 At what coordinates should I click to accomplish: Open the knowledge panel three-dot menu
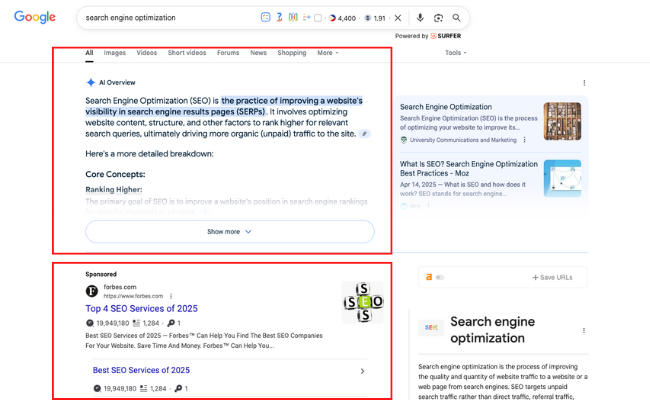[584, 330]
